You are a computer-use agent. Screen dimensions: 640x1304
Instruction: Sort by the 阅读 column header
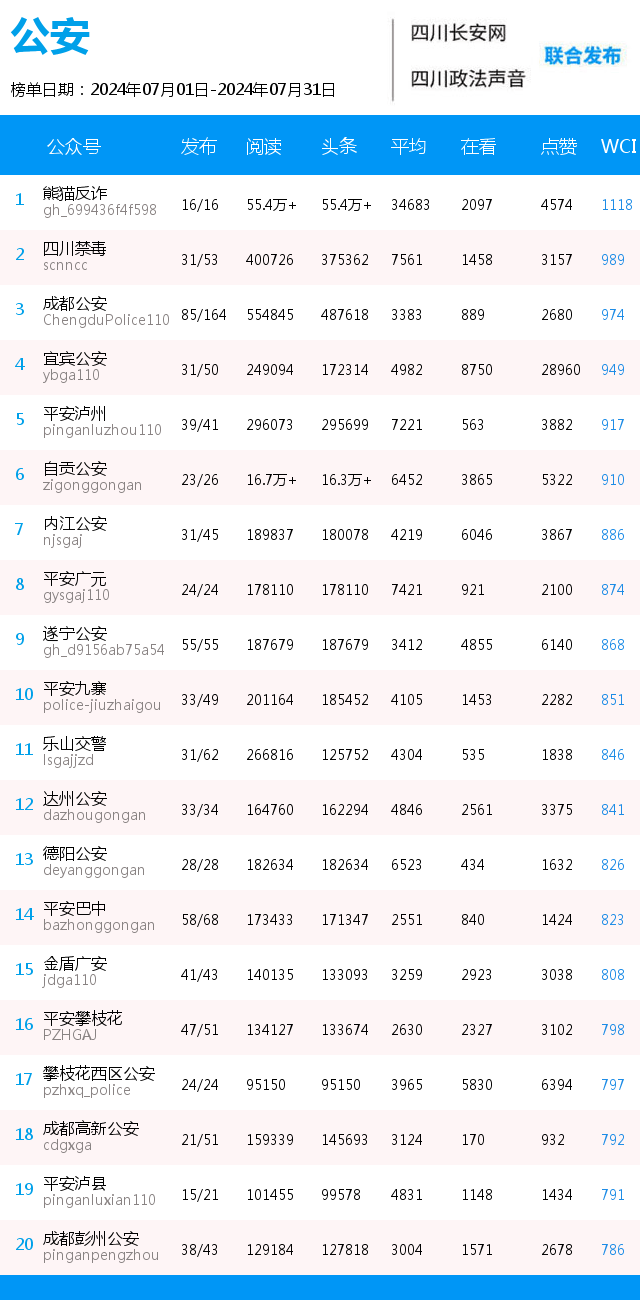pyautogui.click(x=264, y=146)
